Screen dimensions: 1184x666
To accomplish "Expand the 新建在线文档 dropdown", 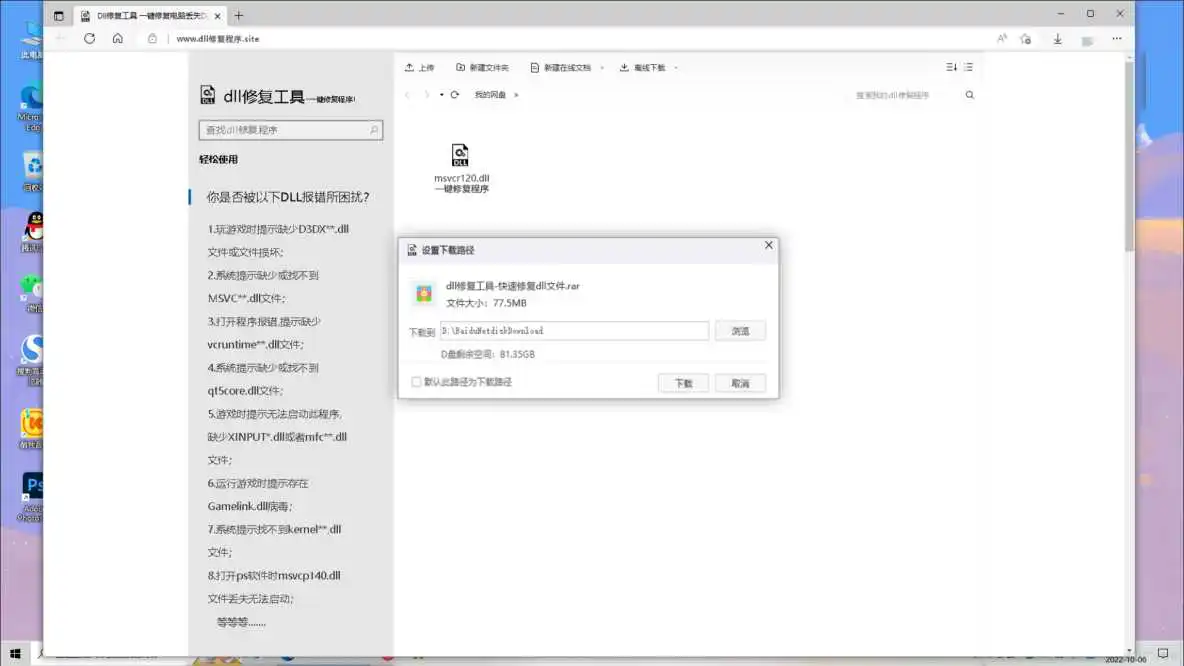I will [603, 68].
